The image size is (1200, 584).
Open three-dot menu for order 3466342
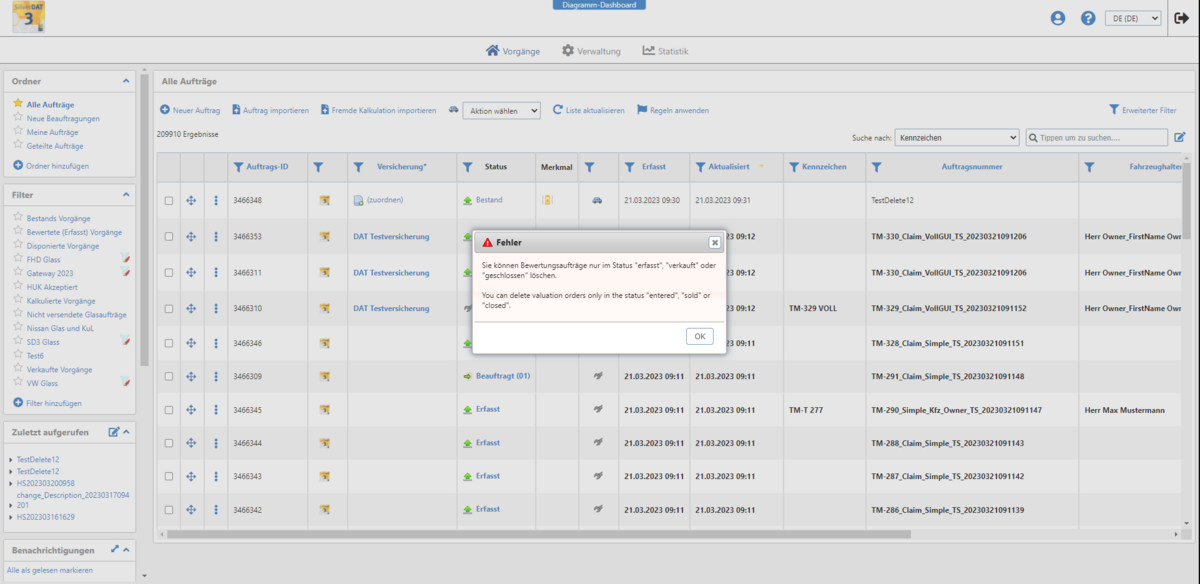[x=215, y=510]
